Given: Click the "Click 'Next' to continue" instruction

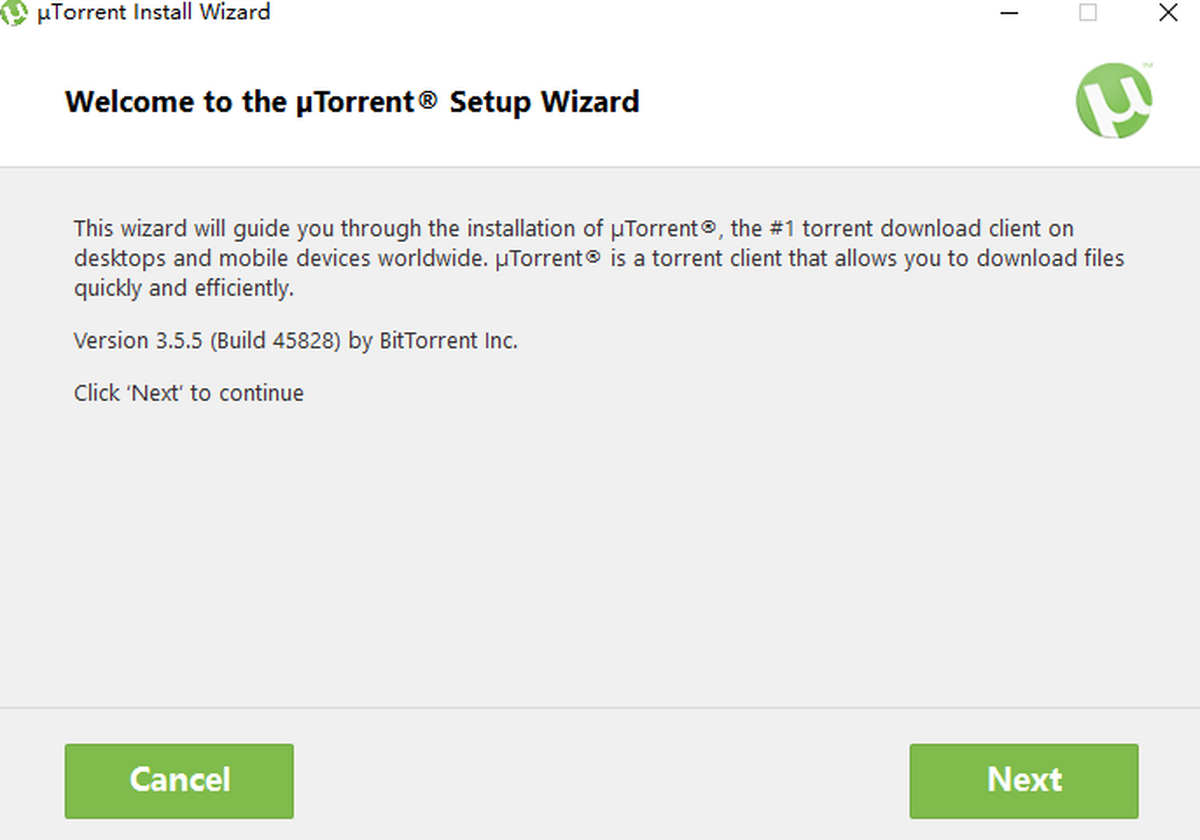Looking at the screenshot, I should tap(189, 393).
